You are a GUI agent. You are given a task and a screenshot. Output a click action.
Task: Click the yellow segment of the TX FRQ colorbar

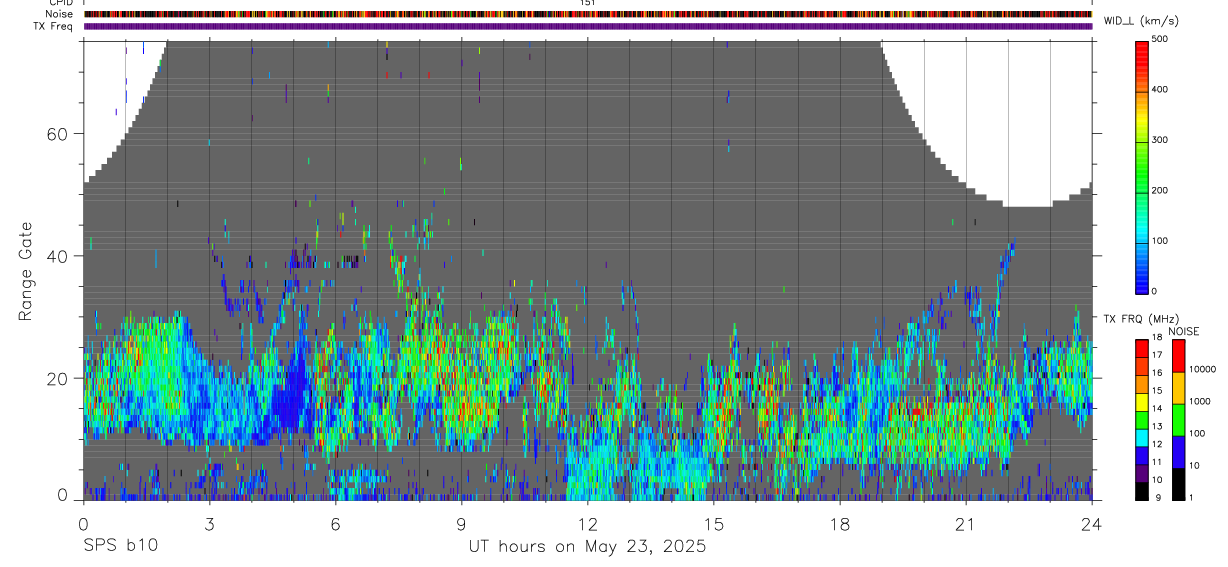pos(1142,402)
